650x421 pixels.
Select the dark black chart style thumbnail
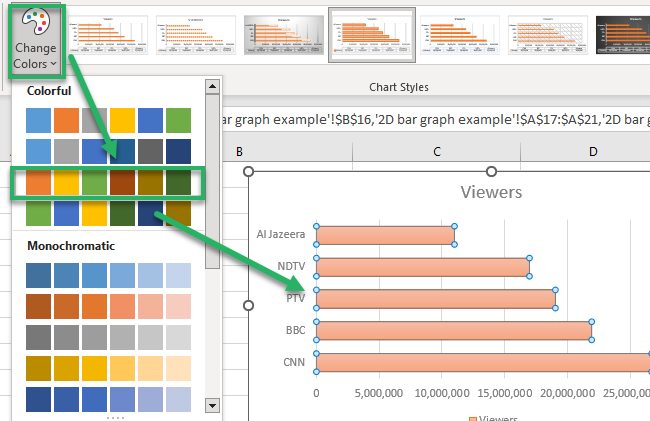[622, 35]
